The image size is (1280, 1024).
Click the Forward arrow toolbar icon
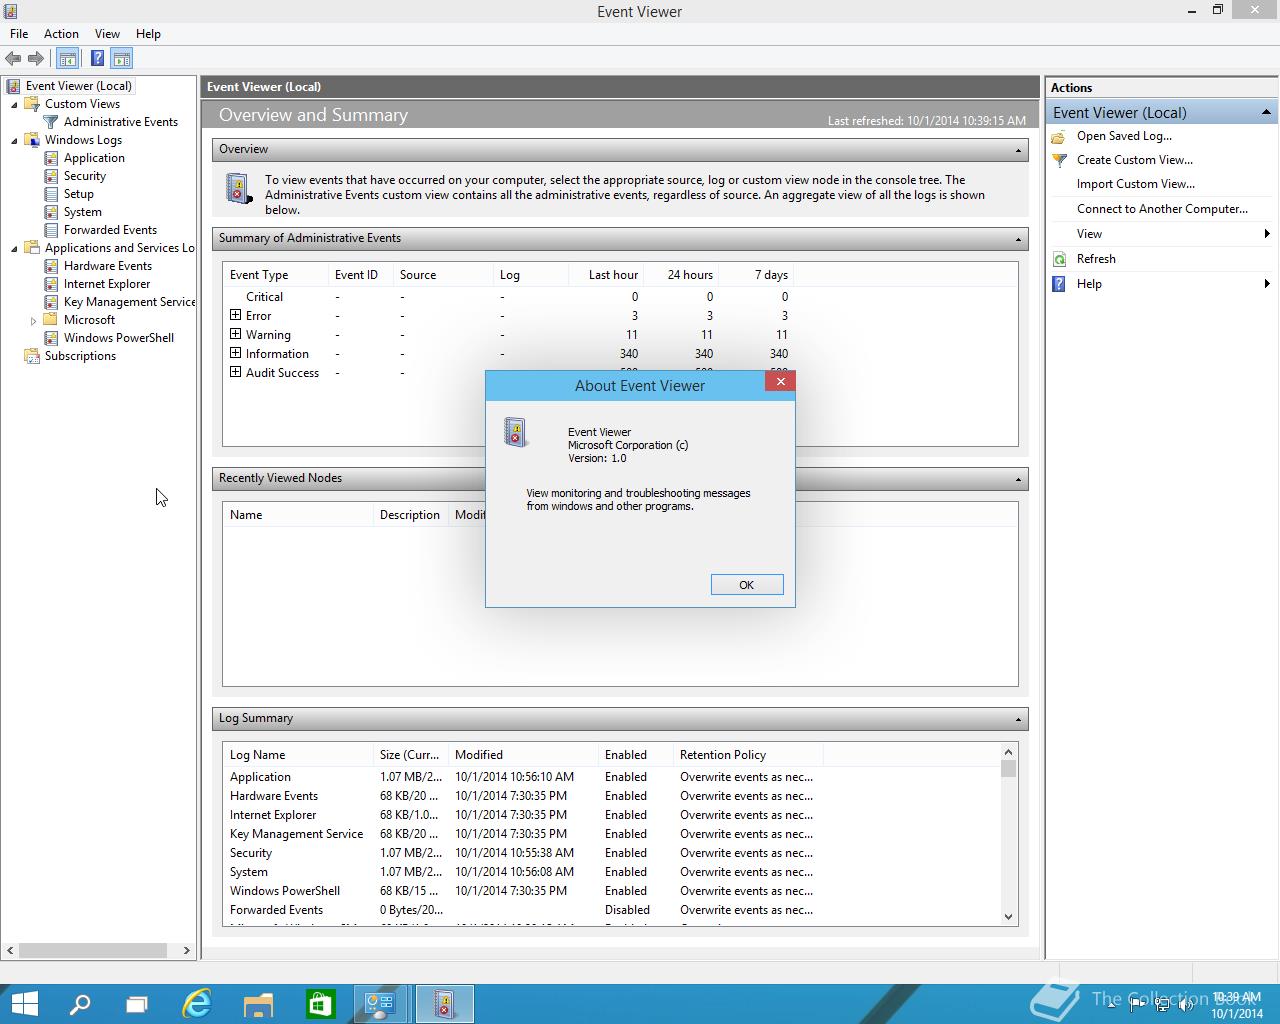pos(36,59)
